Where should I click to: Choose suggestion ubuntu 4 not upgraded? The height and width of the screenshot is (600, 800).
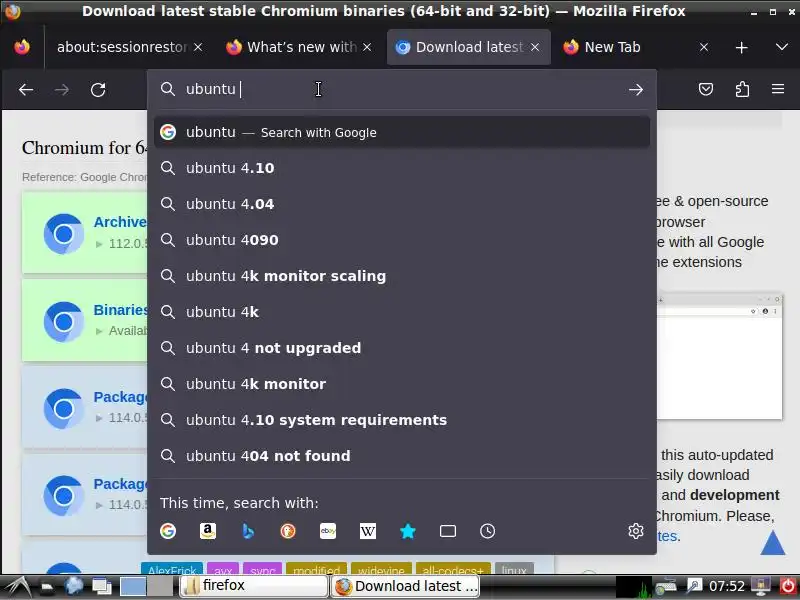pyautogui.click(x=402, y=348)
